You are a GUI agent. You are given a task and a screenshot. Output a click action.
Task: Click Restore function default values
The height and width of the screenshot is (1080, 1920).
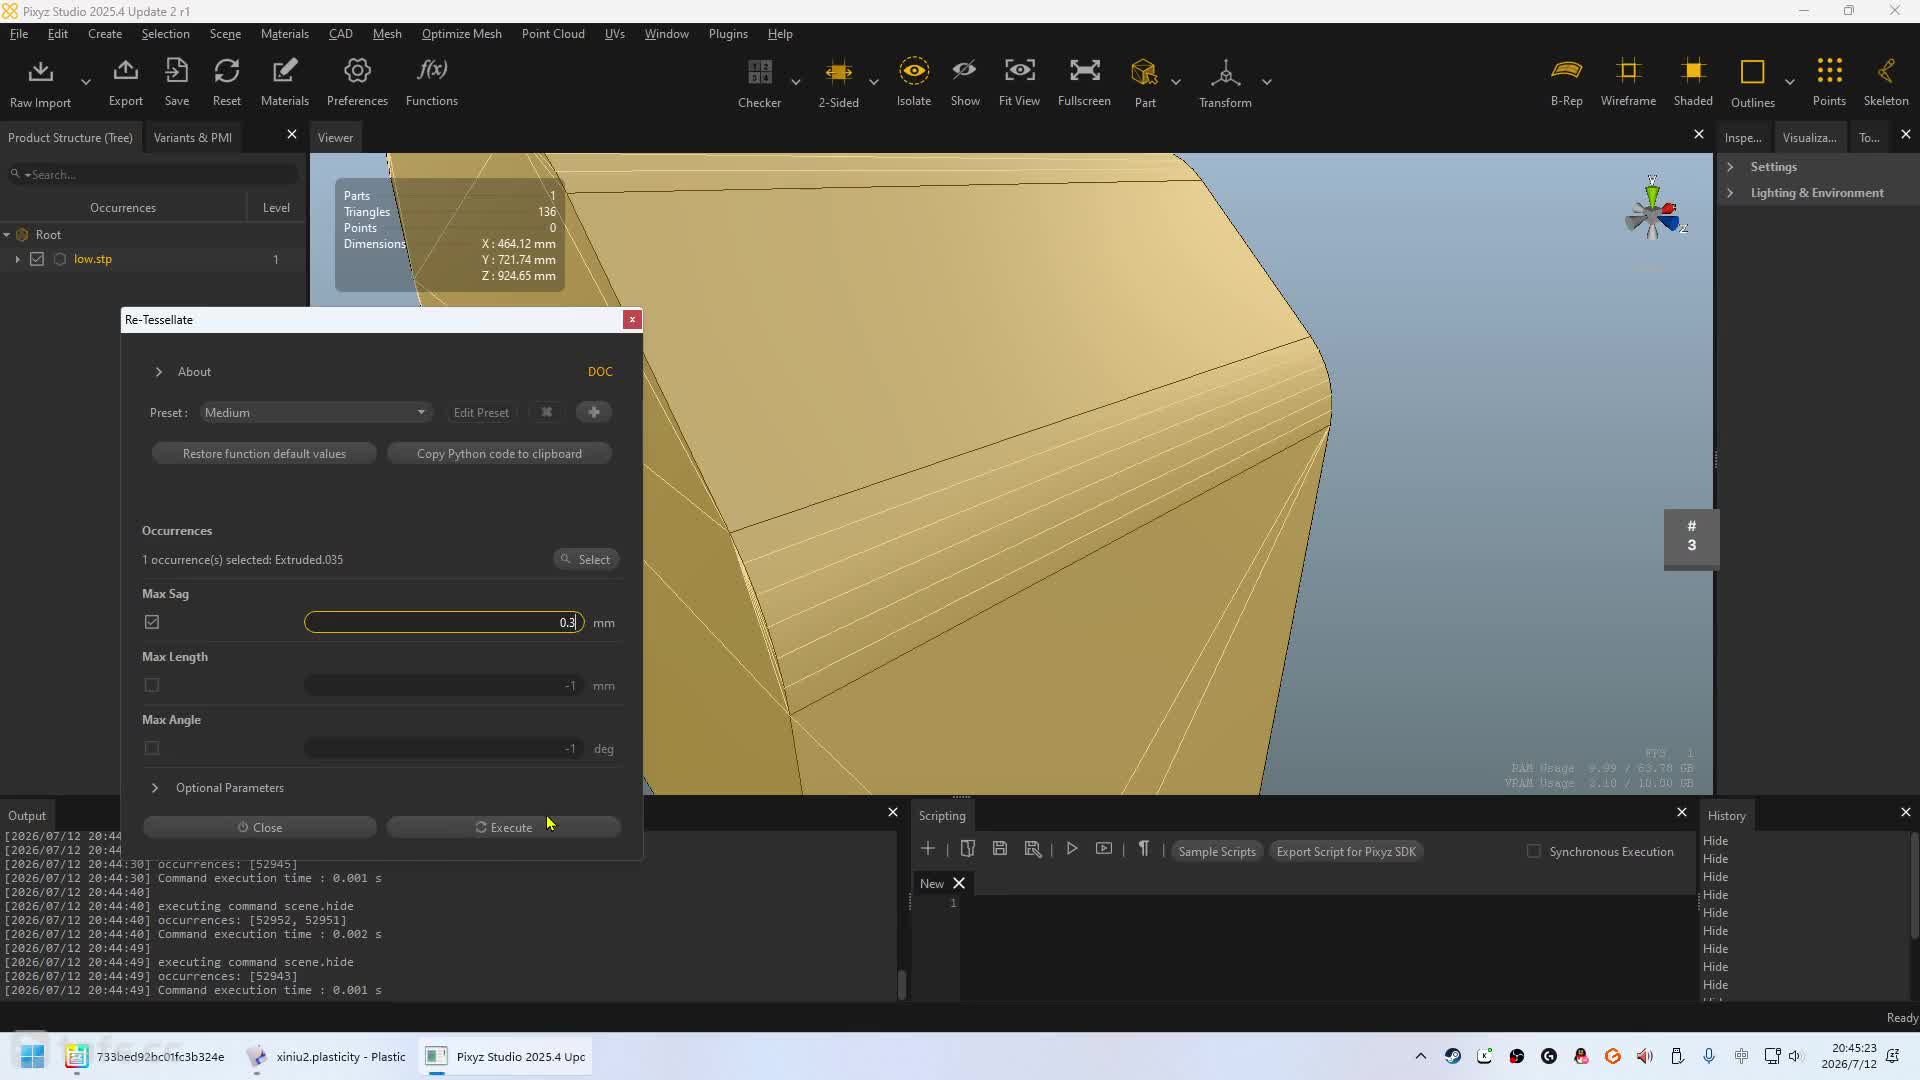[264, 454]
